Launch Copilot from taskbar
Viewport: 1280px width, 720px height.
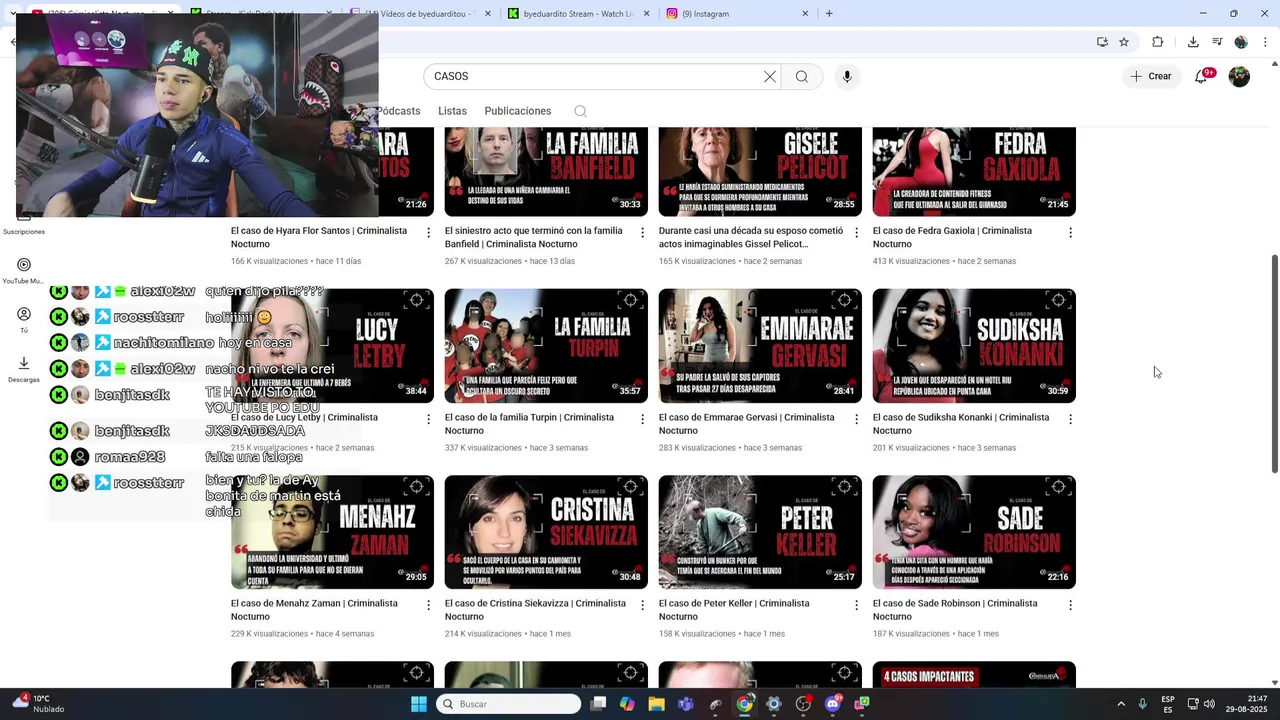(627, 704)
